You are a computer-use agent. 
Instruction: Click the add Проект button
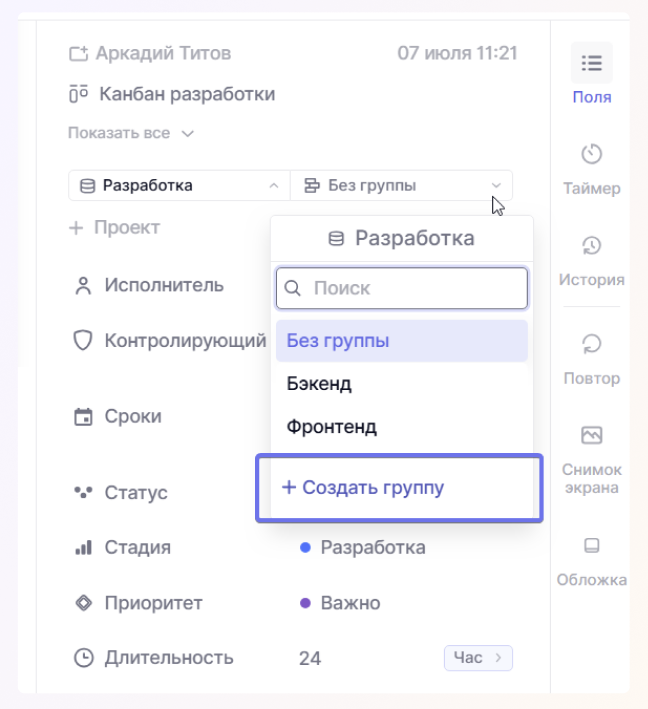pos(114,228)
